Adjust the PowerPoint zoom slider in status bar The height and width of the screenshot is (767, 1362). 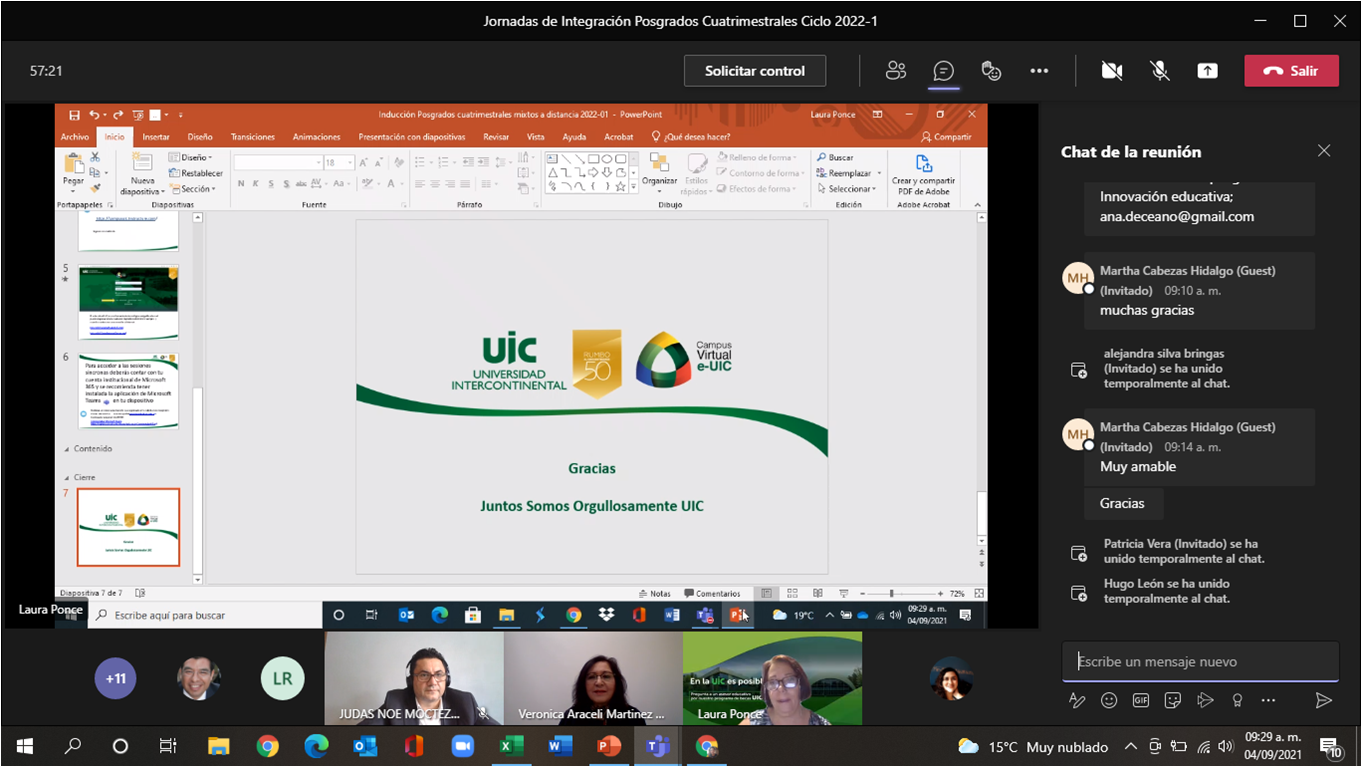tap(891, 594)
